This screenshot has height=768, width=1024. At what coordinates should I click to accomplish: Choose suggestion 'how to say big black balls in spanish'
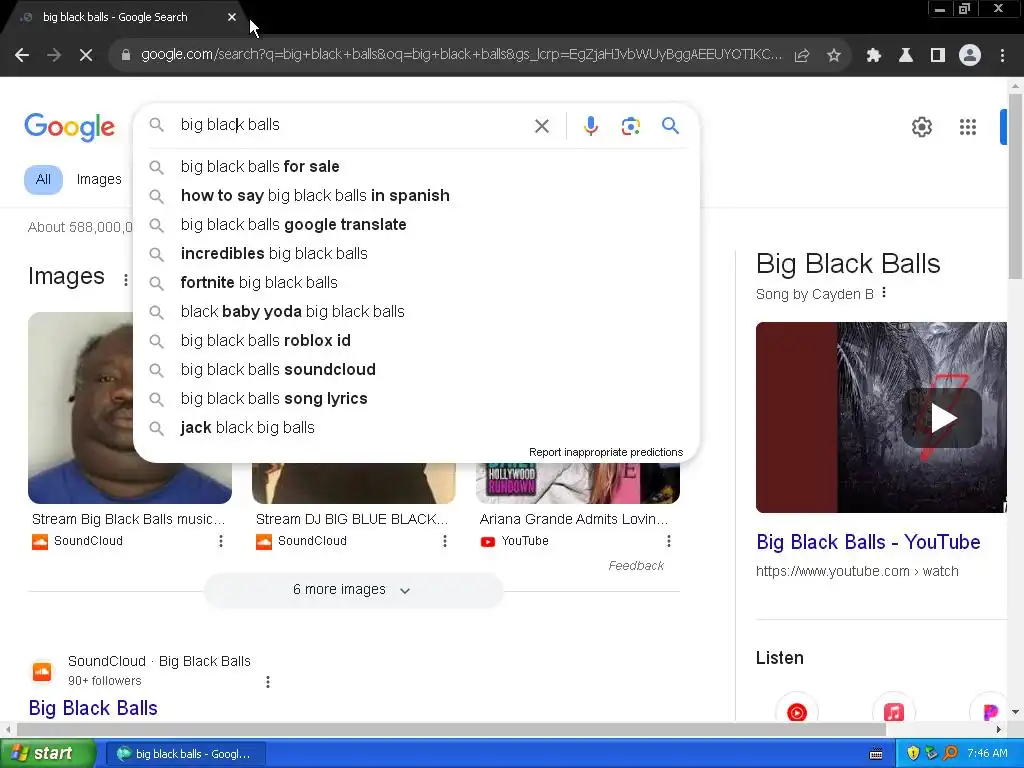tap(416, 195)
